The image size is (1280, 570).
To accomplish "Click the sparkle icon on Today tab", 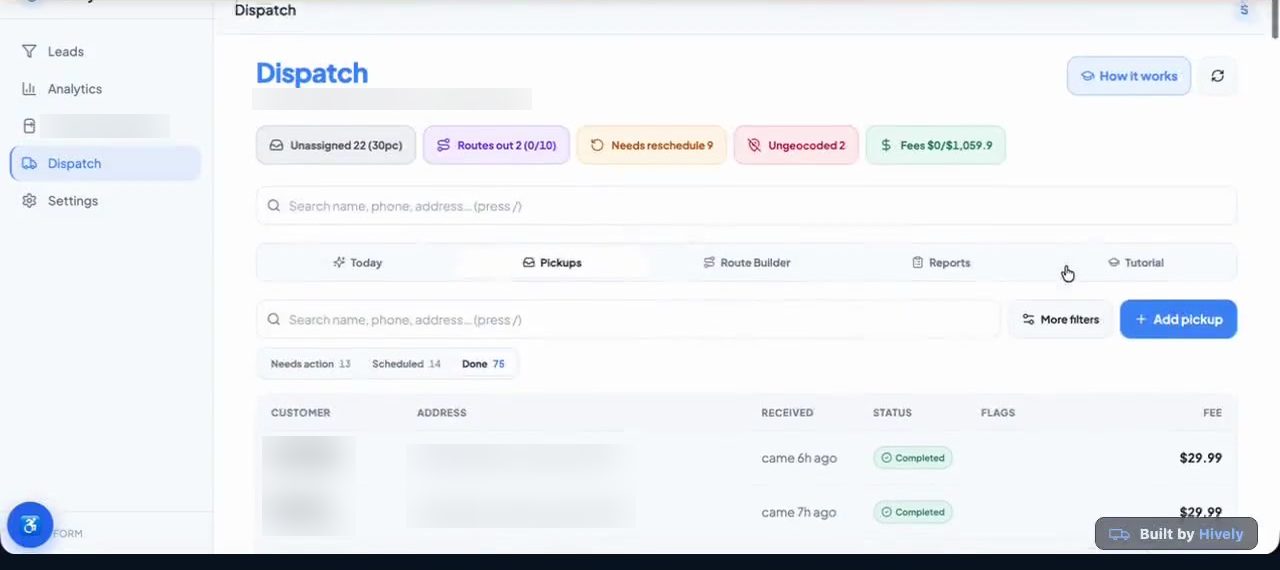I will (339, 263).
